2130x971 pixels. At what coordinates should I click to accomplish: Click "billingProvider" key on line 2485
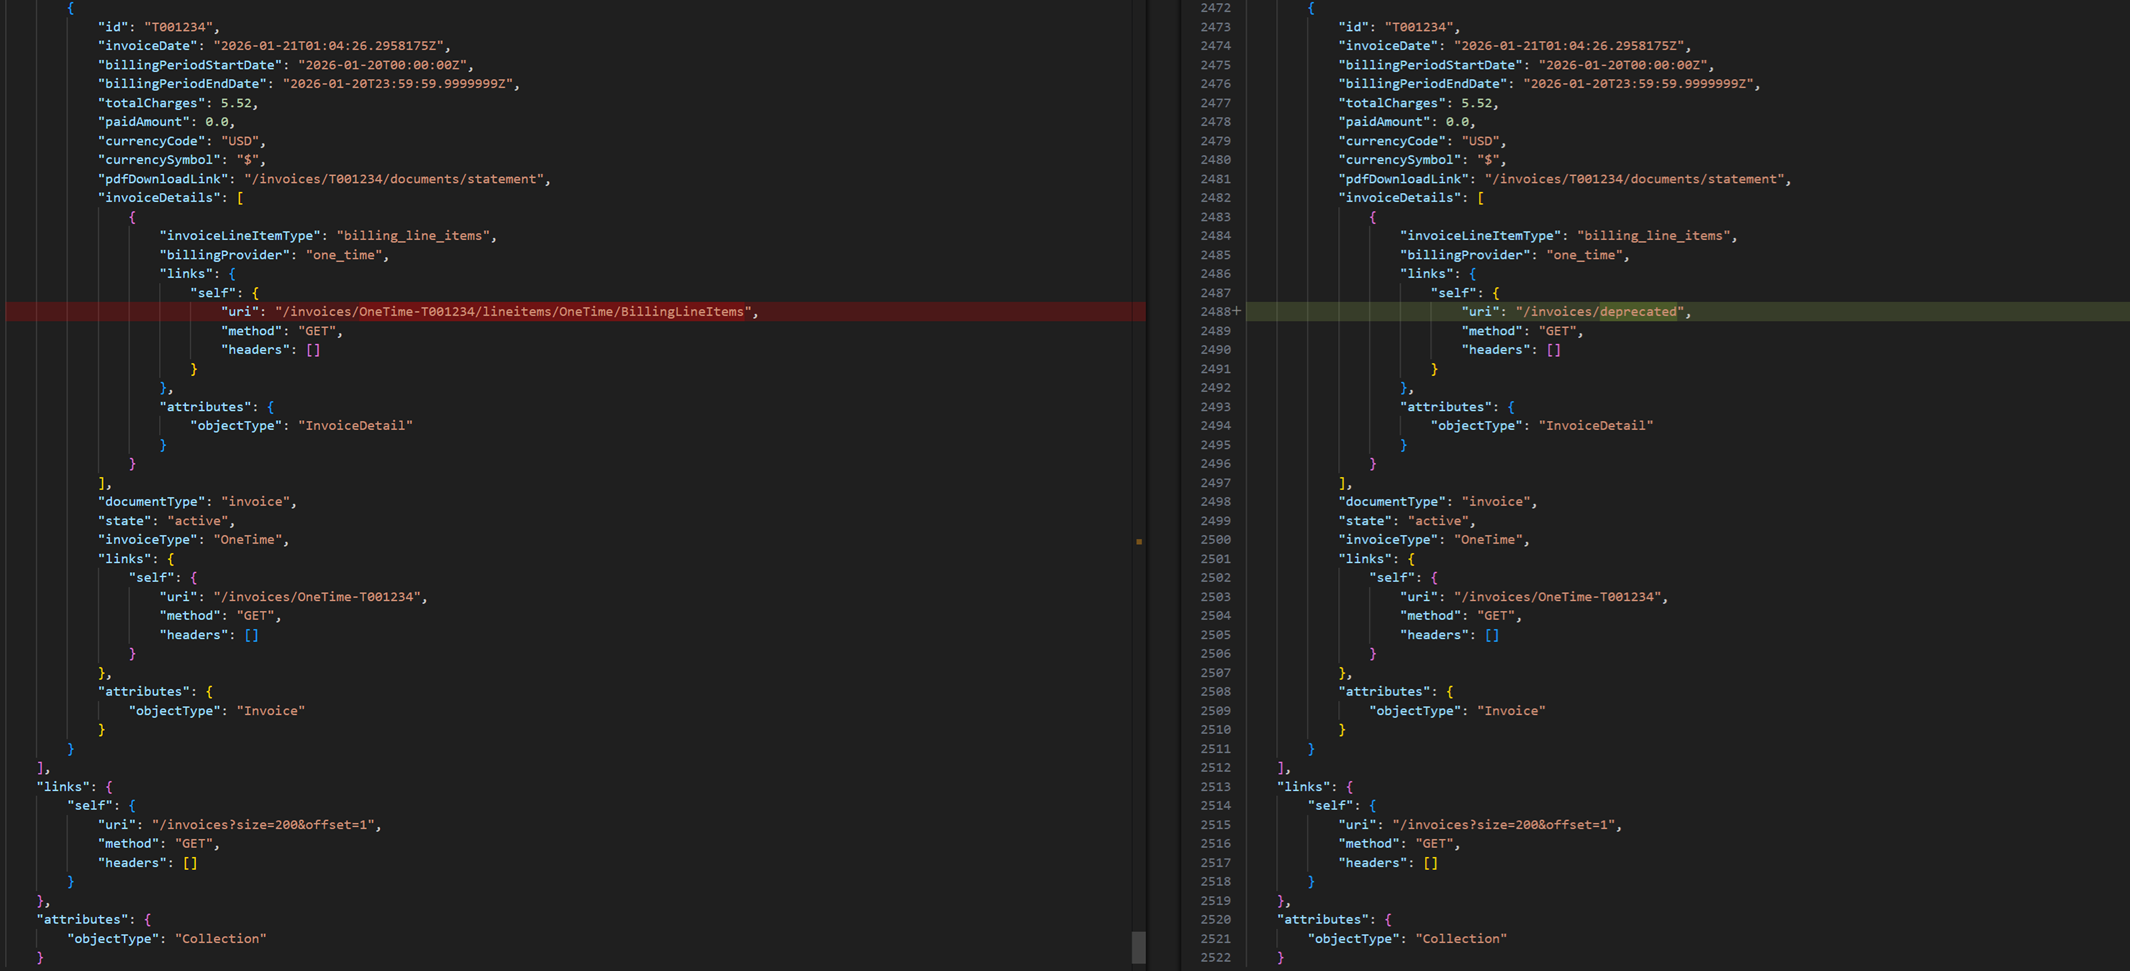[x=1466, y=255]
